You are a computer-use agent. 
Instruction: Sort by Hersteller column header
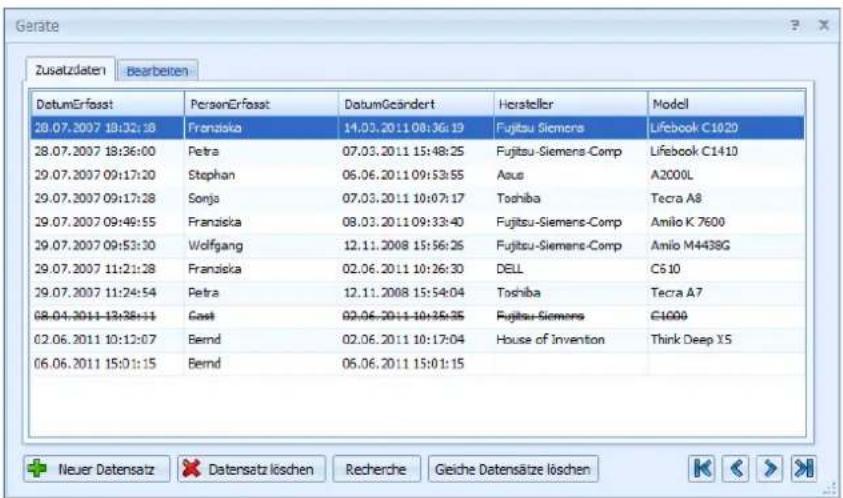pos(570,104)
